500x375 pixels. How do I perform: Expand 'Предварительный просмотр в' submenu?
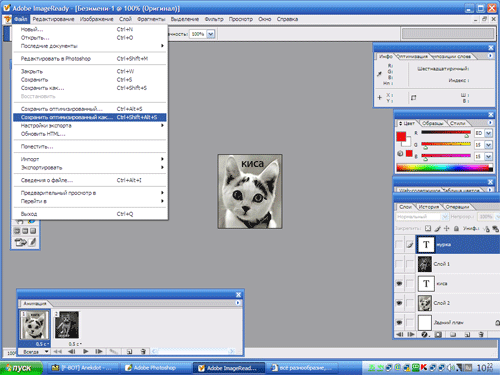pyautogui.click(x=90, y=193)
